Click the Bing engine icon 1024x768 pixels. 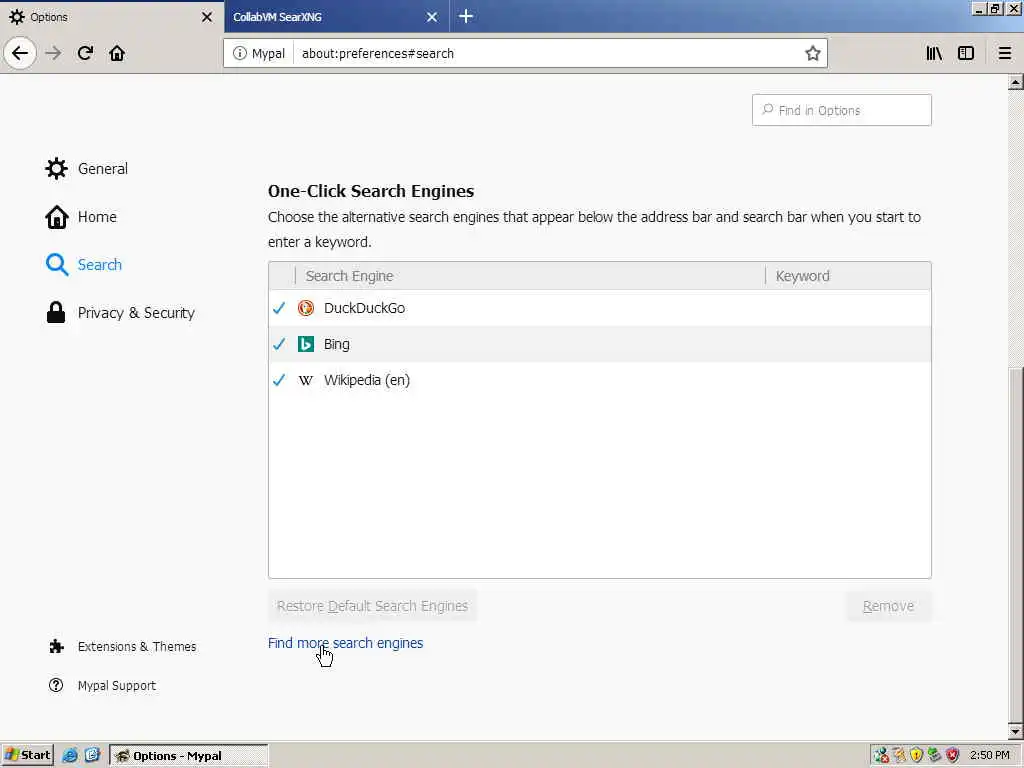pos(306,344)
